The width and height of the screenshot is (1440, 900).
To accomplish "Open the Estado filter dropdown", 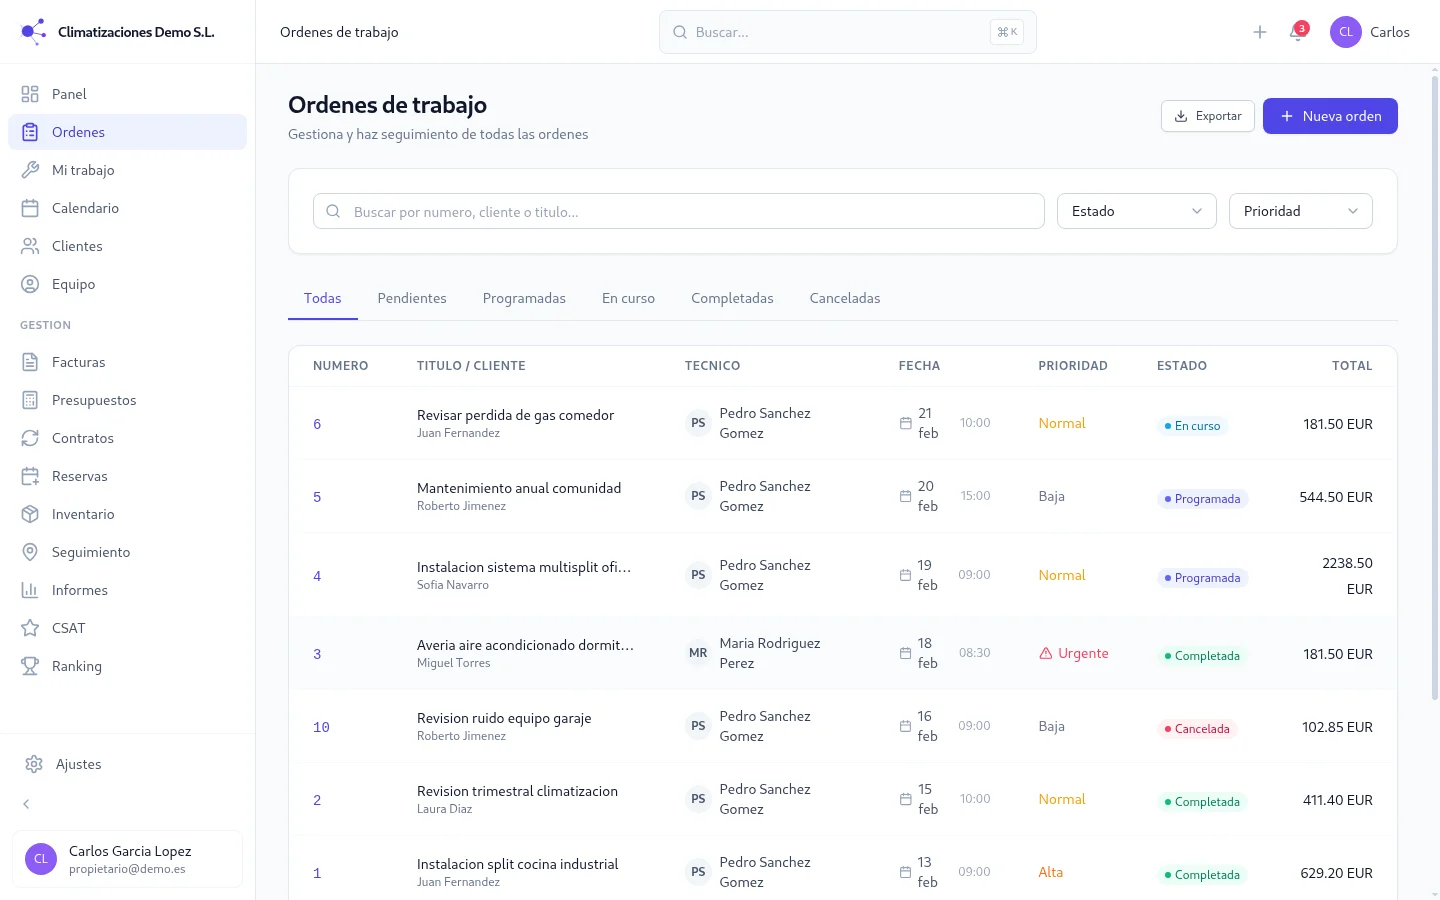I will coord(1136,211).
